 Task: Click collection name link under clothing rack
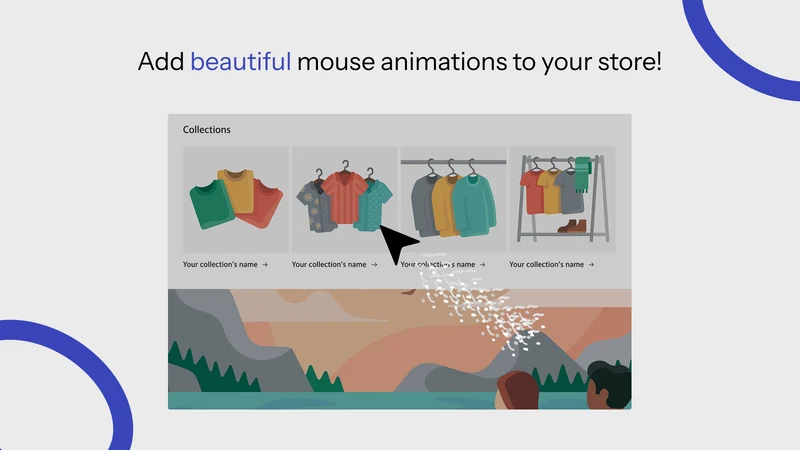(x=552, y=264)
